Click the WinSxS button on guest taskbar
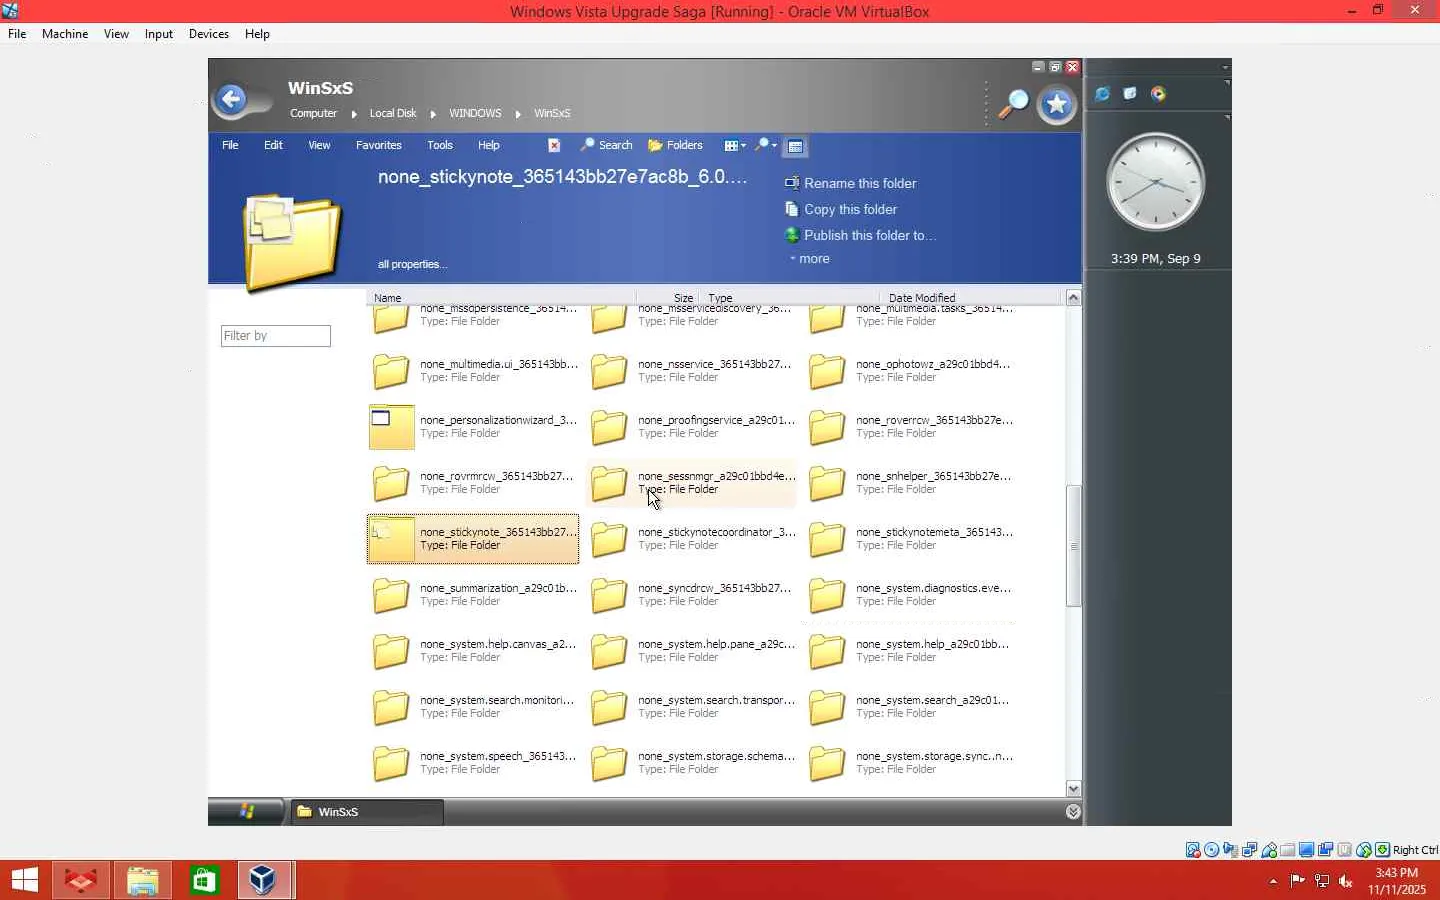This screenshot has width=1440, height=900. point(366,812)
